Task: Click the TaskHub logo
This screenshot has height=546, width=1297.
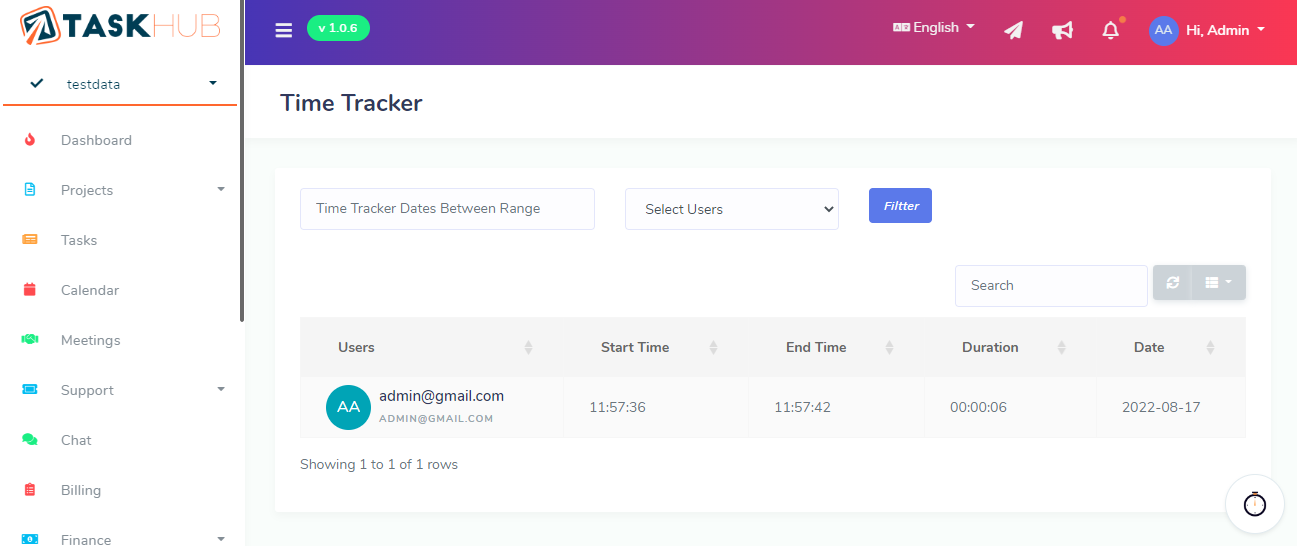Action: coord(120,26)
